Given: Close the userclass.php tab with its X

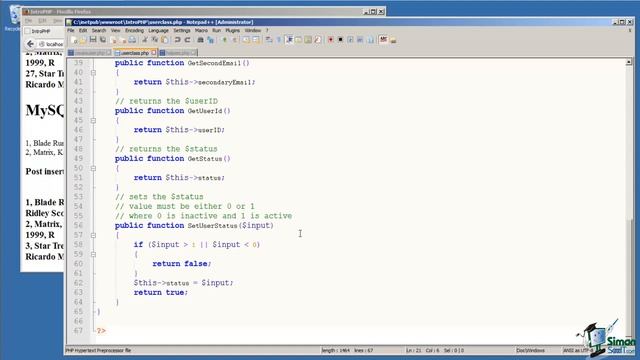Looking at the screenshot, I should (154, 53).
